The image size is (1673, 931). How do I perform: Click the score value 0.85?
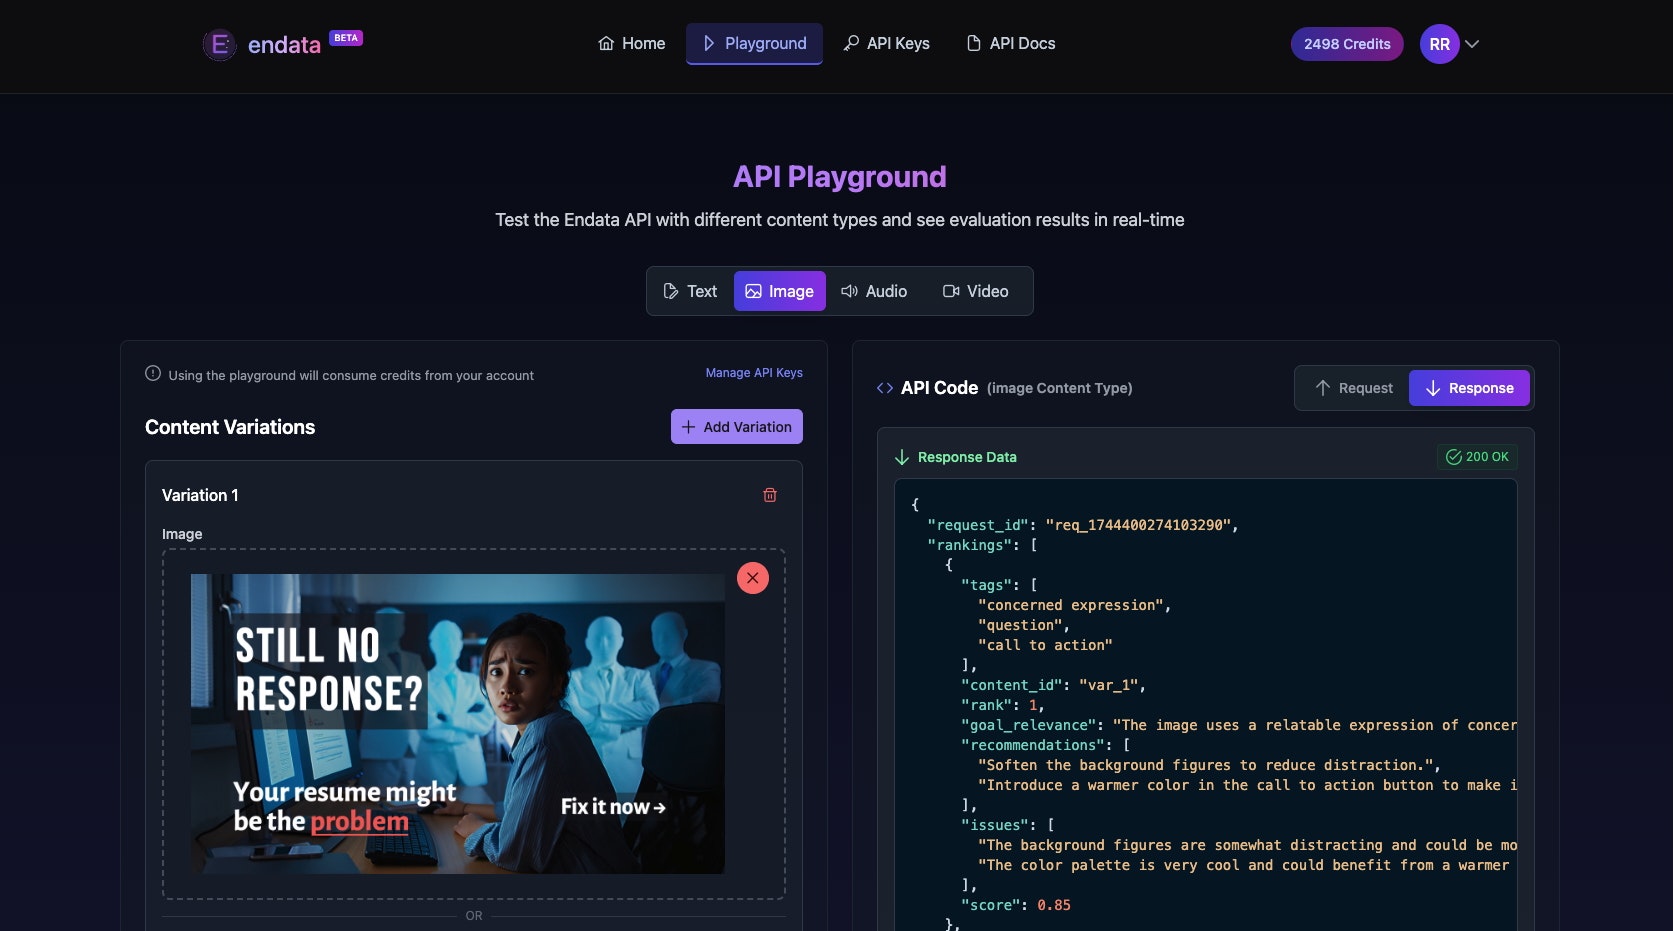point(1054,905)
